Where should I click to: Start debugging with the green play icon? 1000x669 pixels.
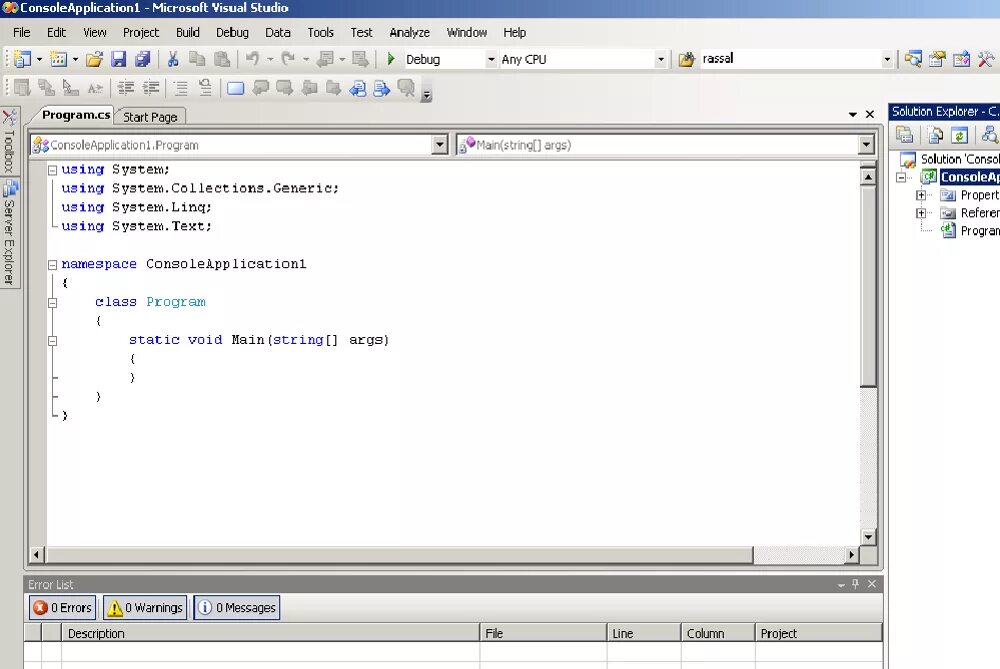(391, 59)
